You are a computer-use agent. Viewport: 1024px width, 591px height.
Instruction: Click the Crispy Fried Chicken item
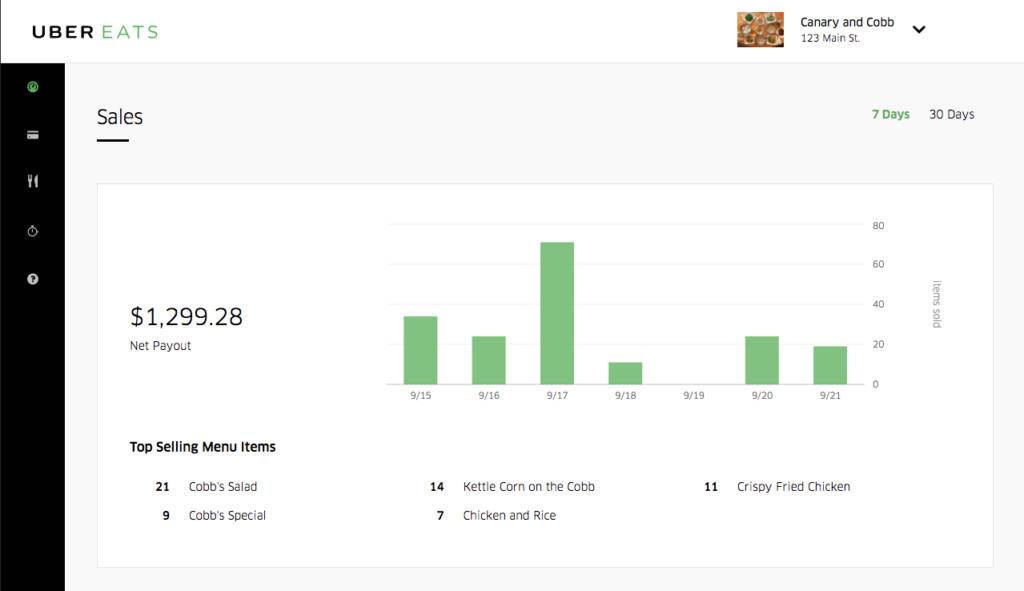(793, 487)
